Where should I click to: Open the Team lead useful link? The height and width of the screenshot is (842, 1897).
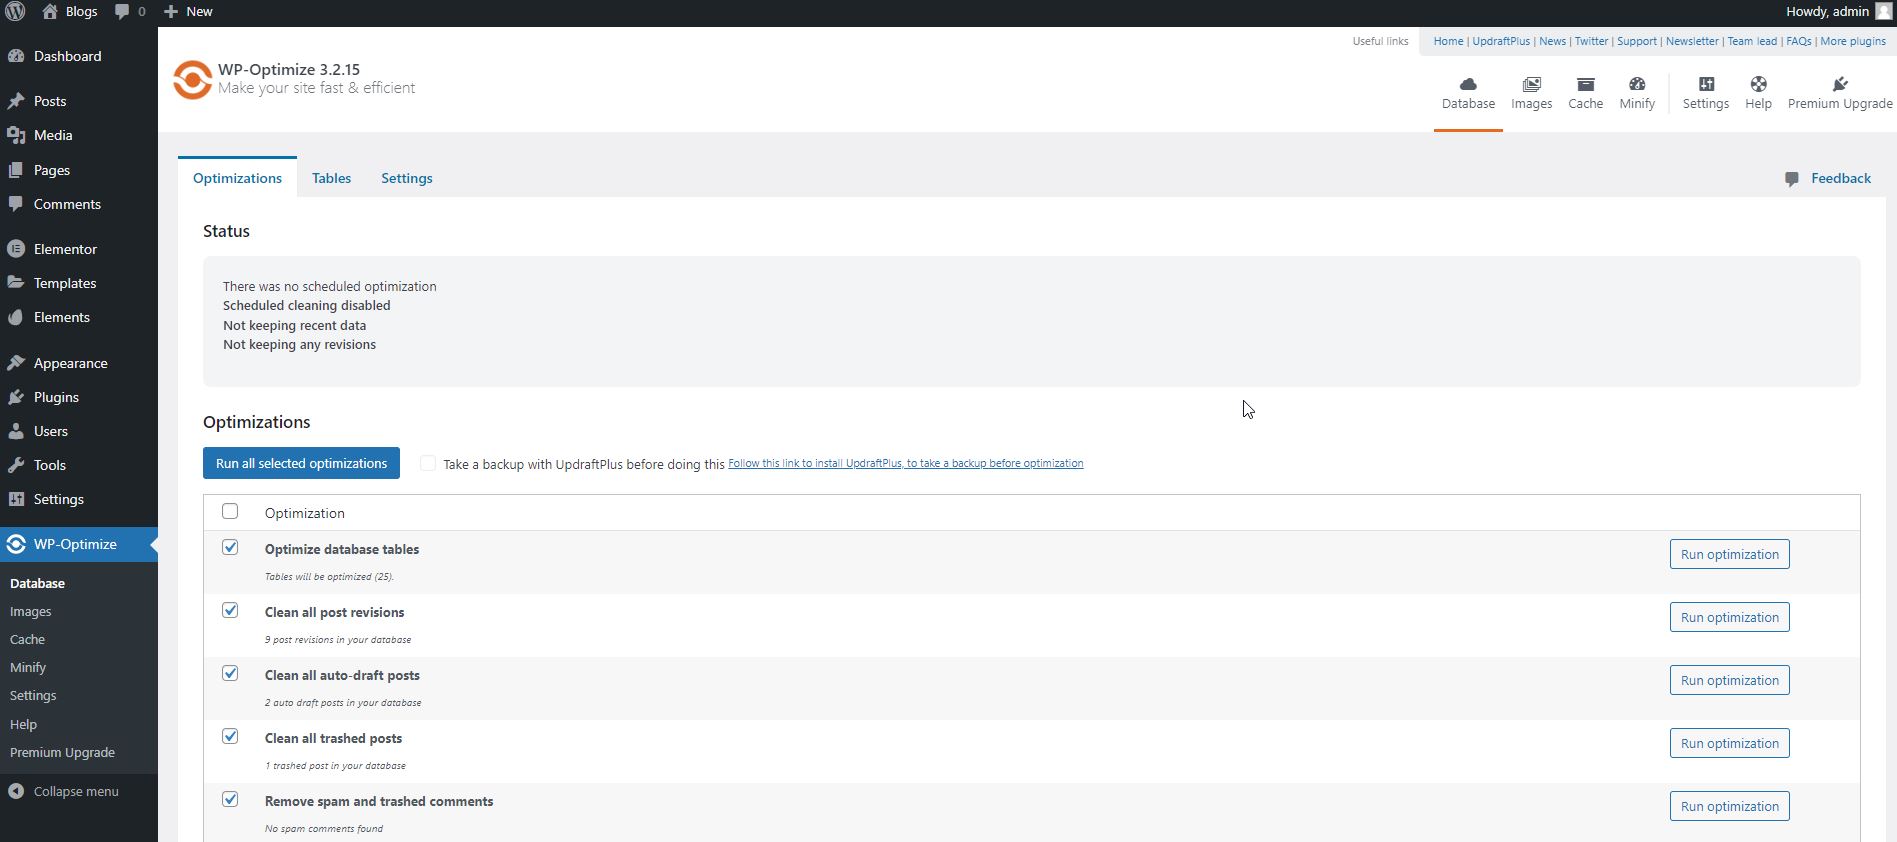1752,41
